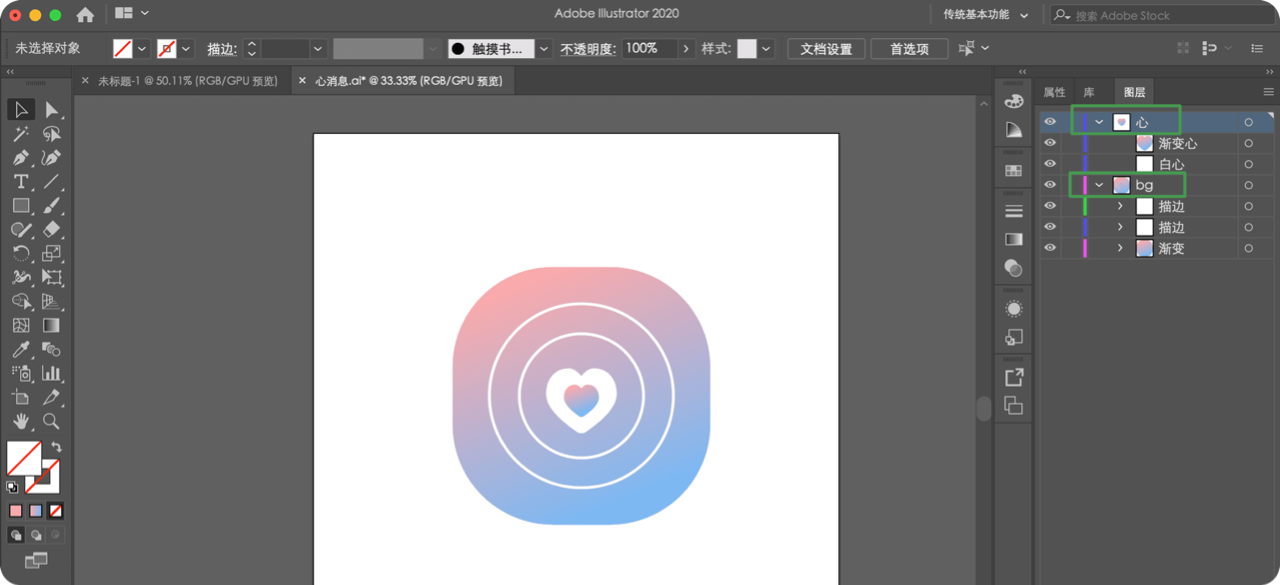The image size is (1280, 585).
Task: Click the 首选项 button
Action: [x=909, y=49]
